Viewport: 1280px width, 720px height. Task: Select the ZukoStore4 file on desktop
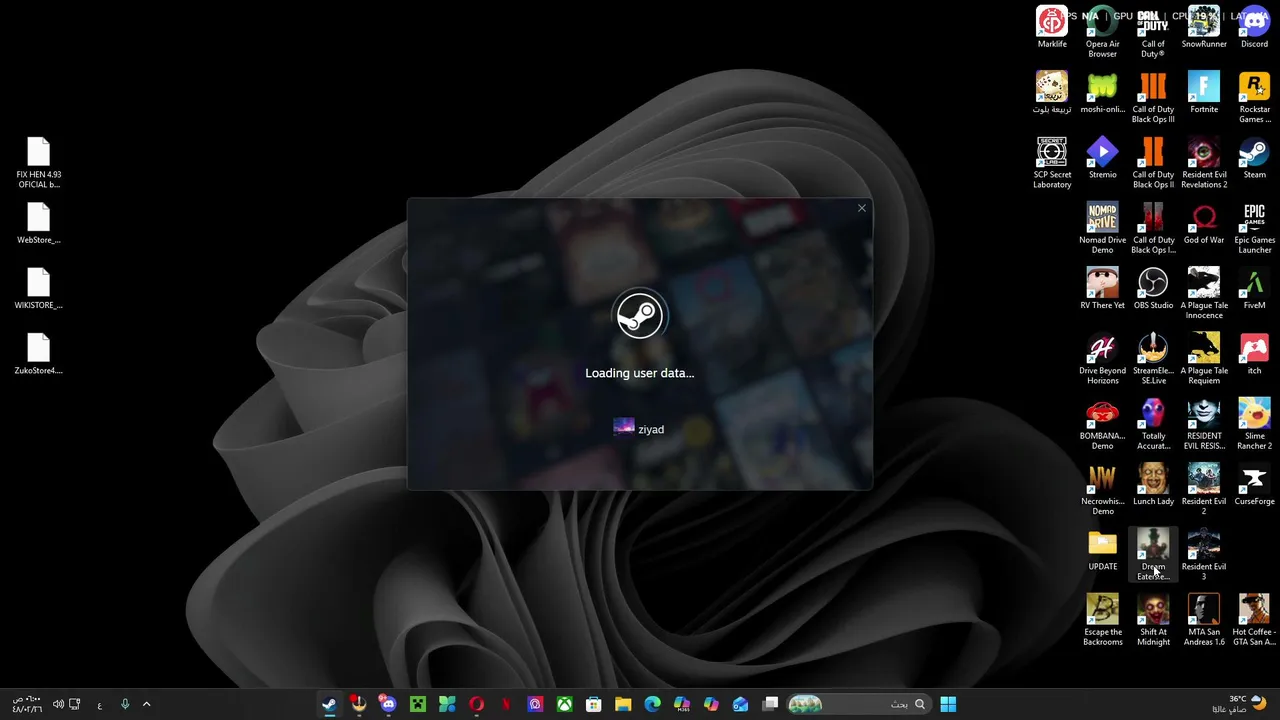click(x=39, y=354)
